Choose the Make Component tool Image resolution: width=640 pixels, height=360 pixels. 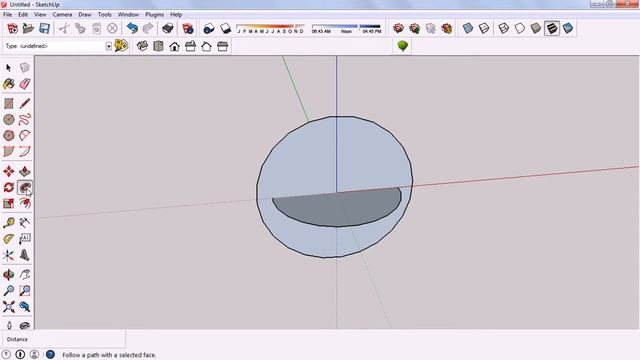click(x=24, y=68)
